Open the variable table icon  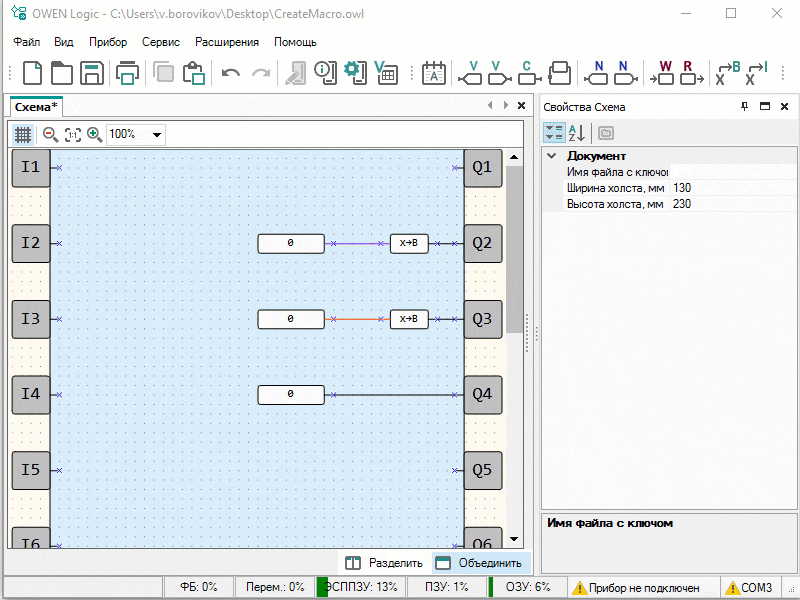[x=385, y=73]
